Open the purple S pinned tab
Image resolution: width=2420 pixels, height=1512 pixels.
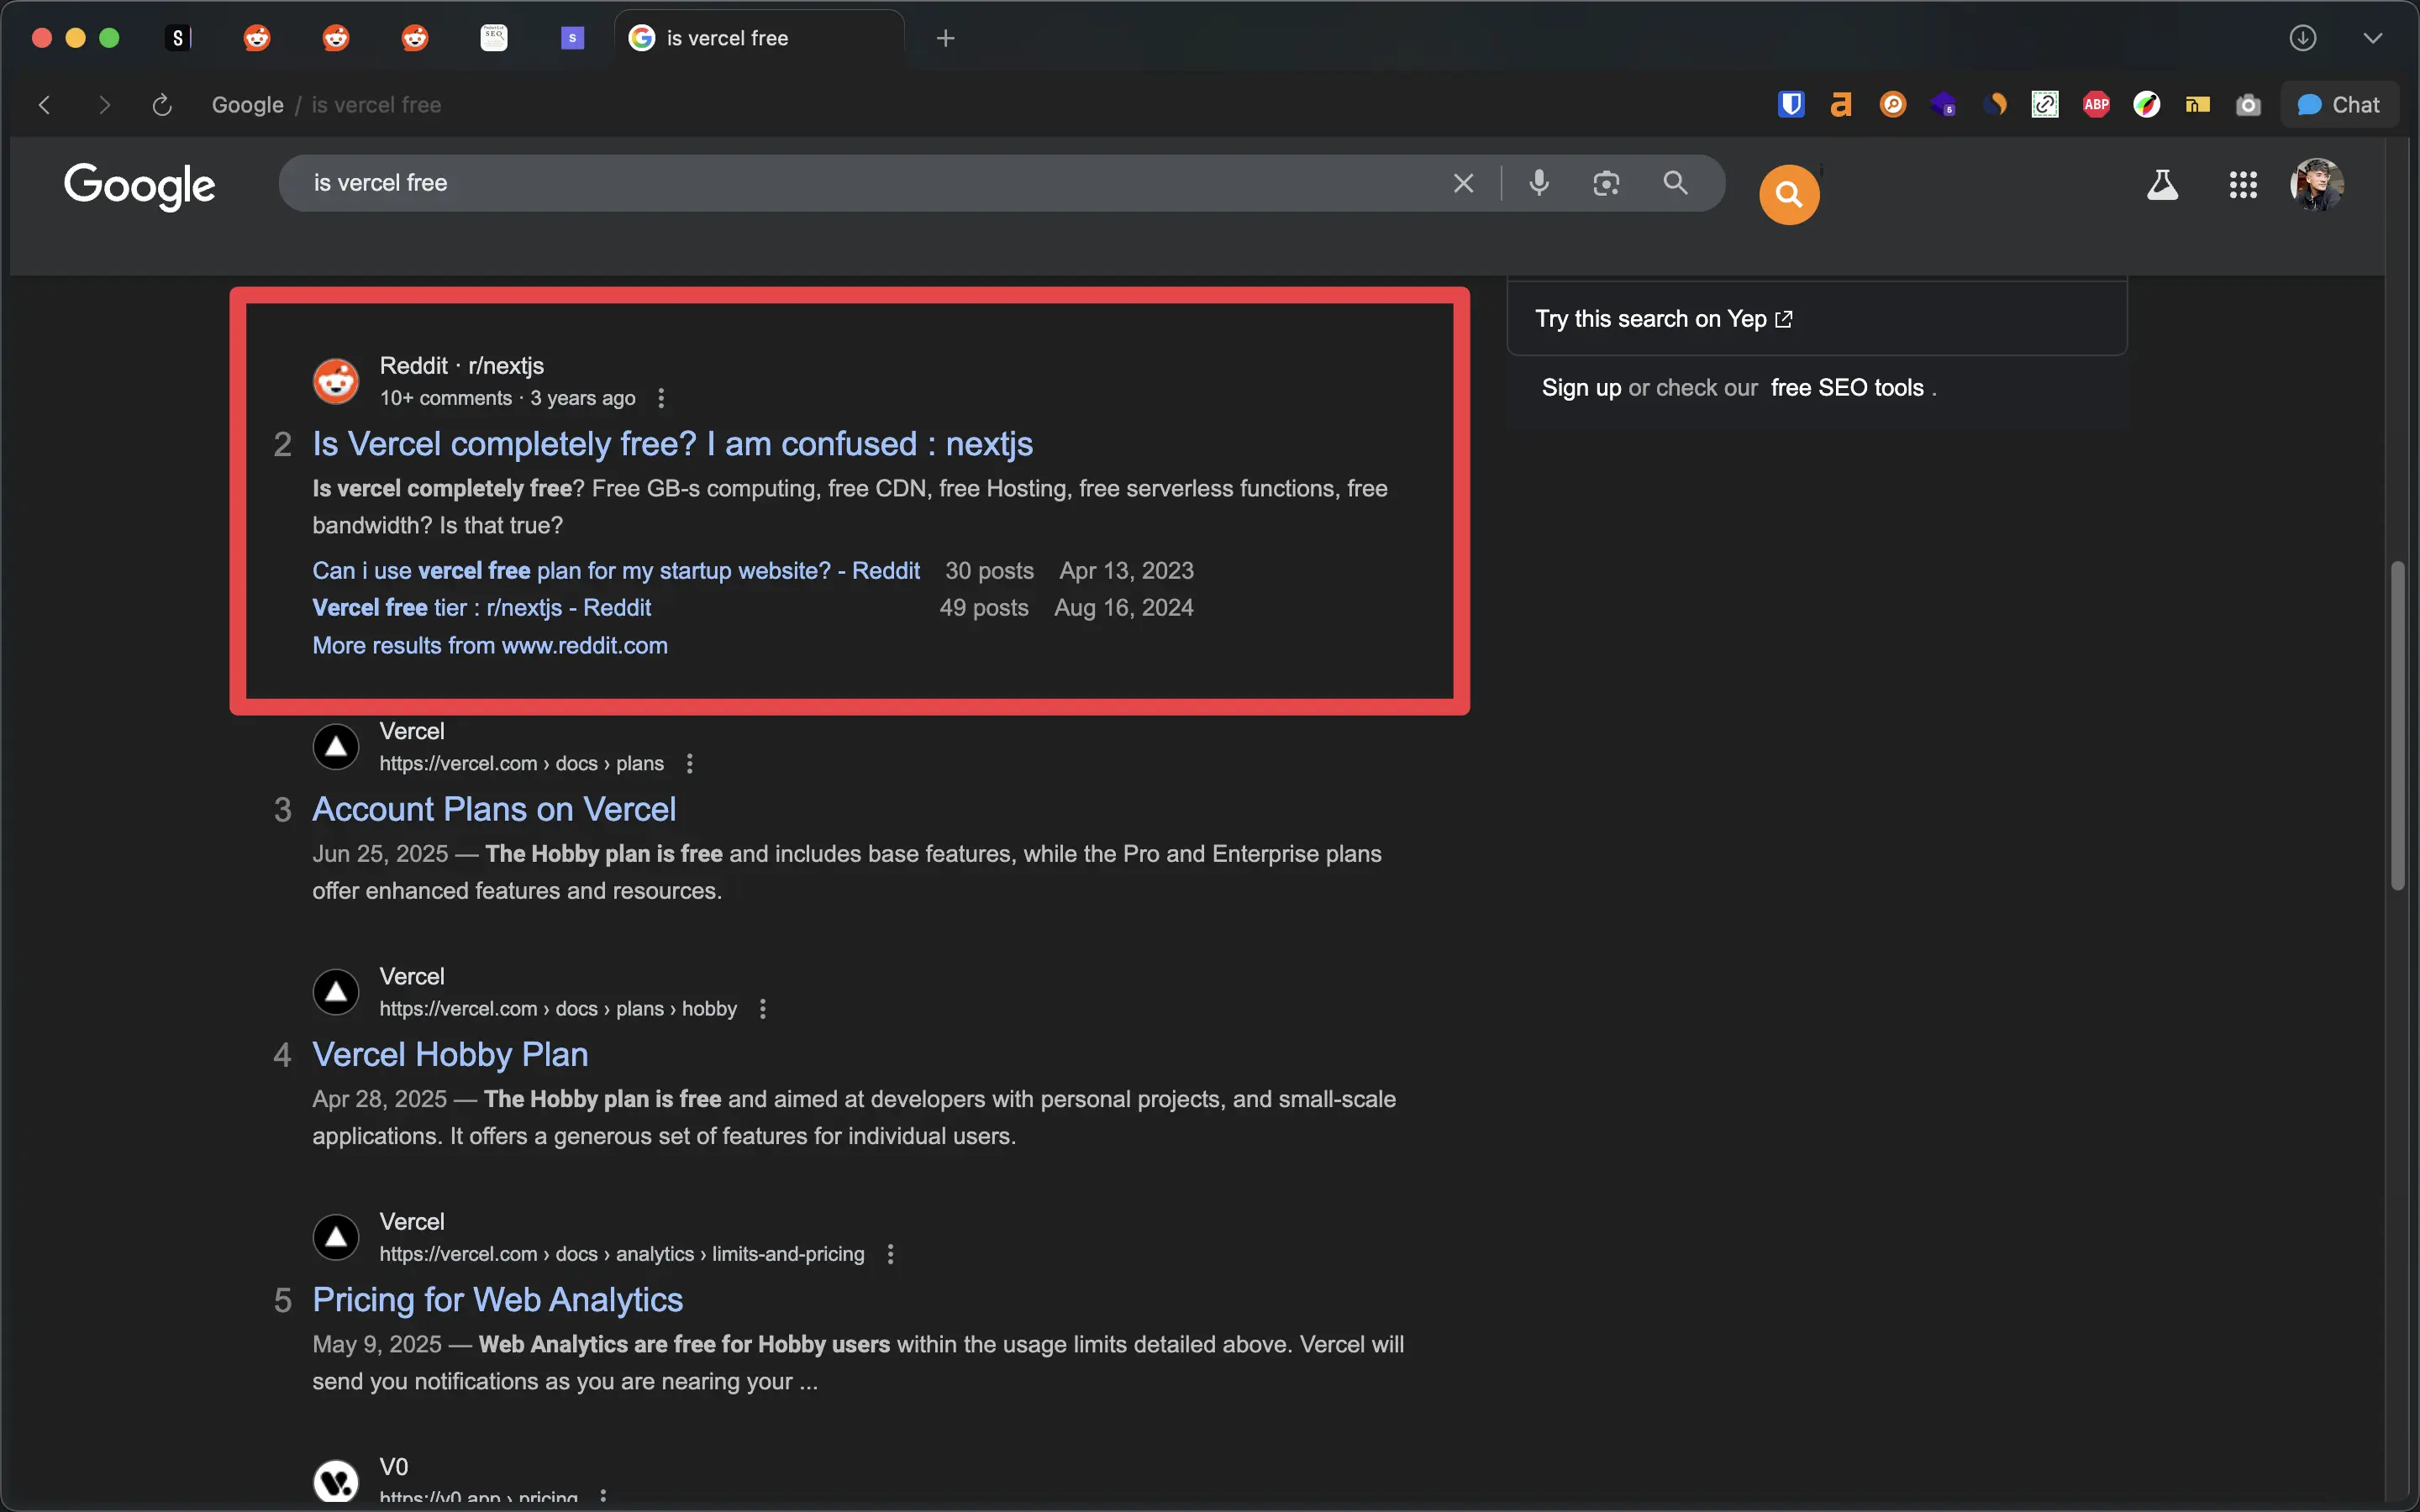[x=572, y=38]
